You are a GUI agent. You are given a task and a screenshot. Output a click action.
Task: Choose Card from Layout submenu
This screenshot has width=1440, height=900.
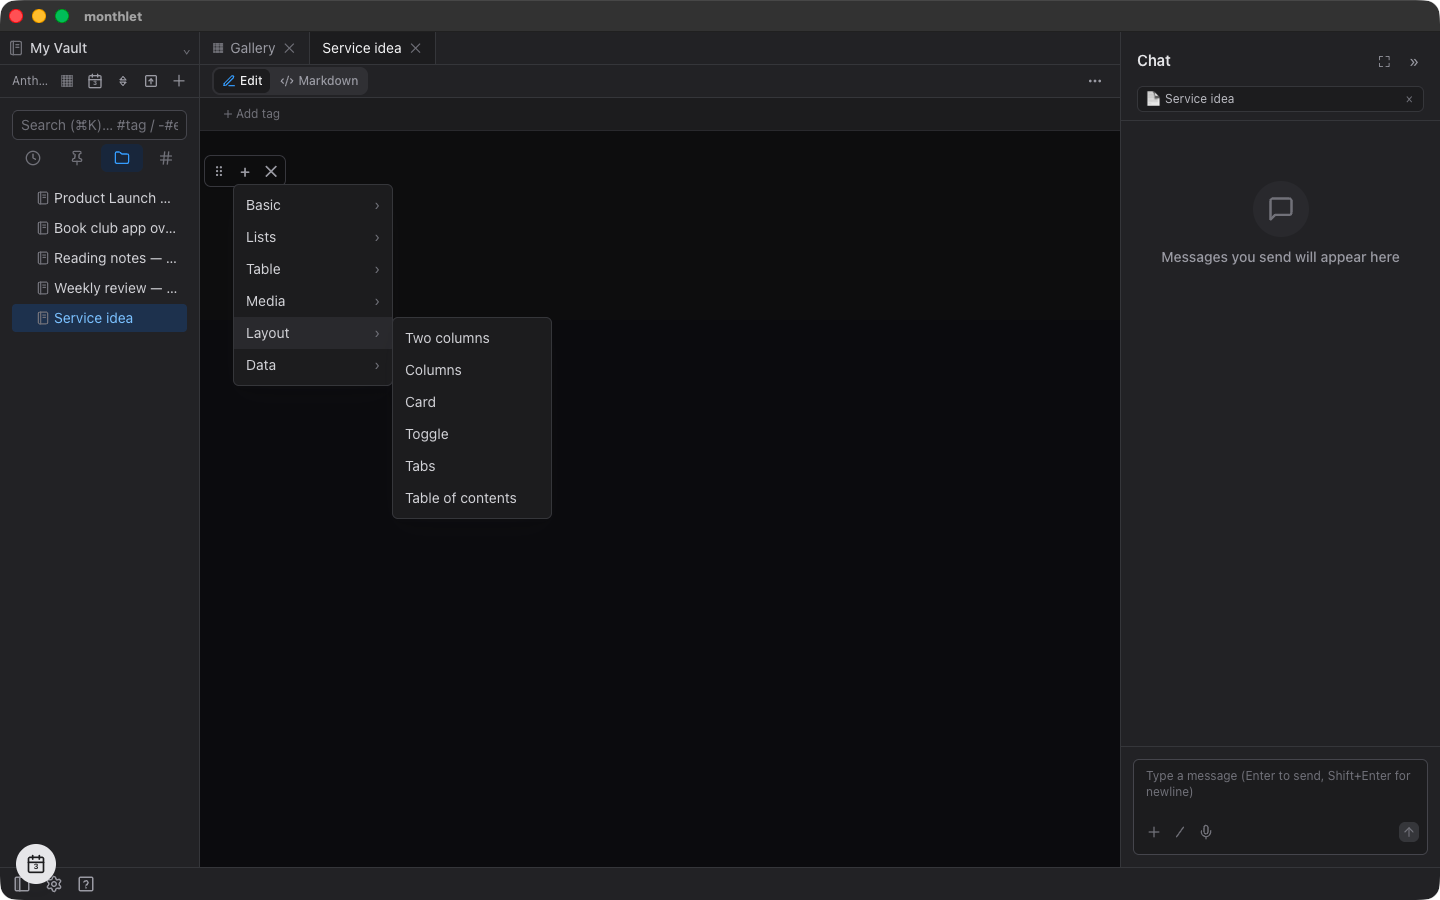[472, 402]
